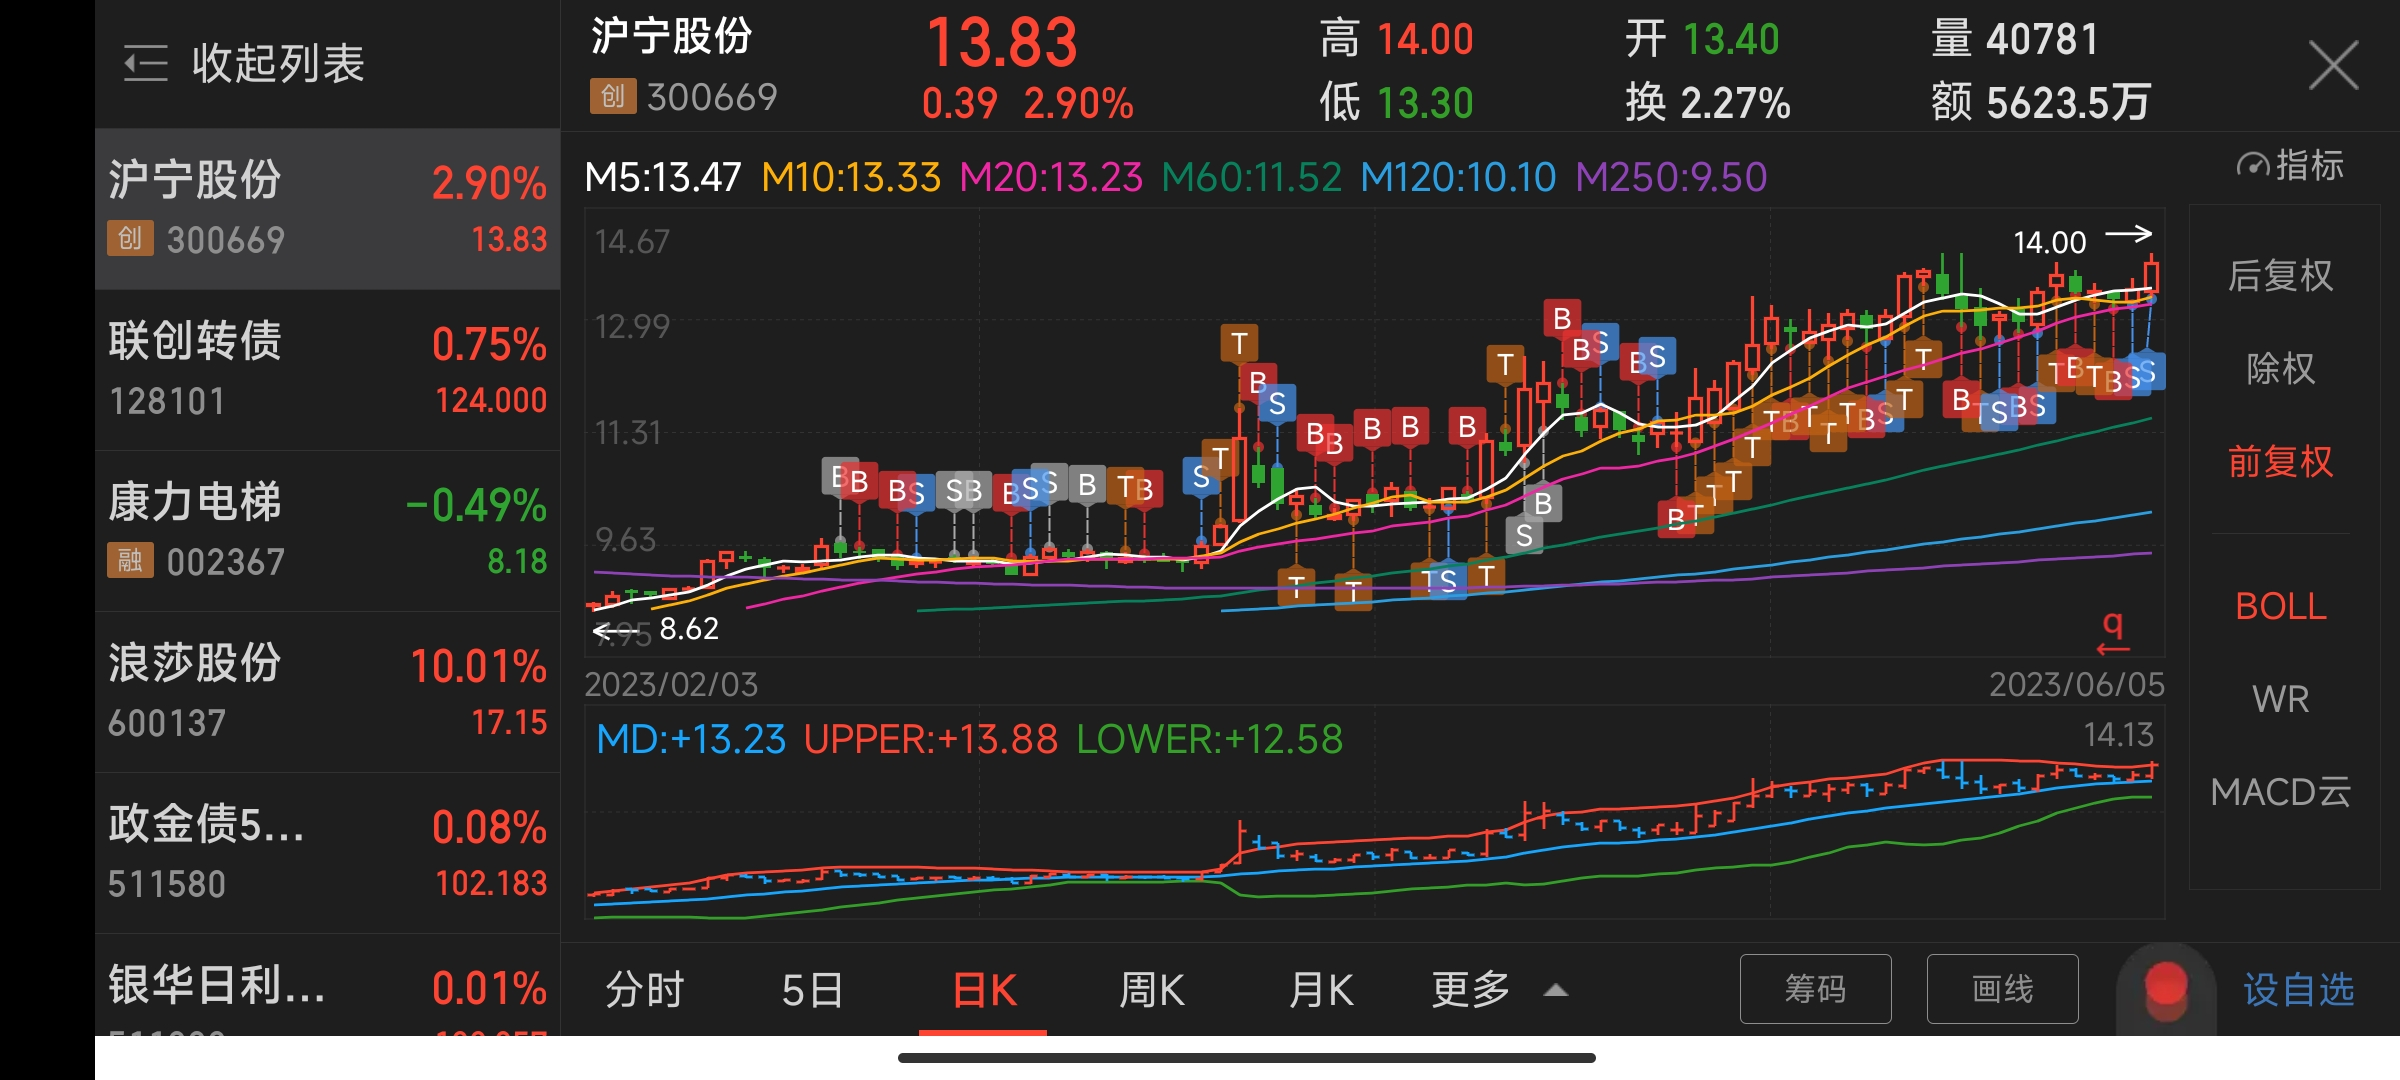This screenshot has height=1080, width=2400.
Task: Click the collapse list arrow icon
Action: [x=146, y=64]
